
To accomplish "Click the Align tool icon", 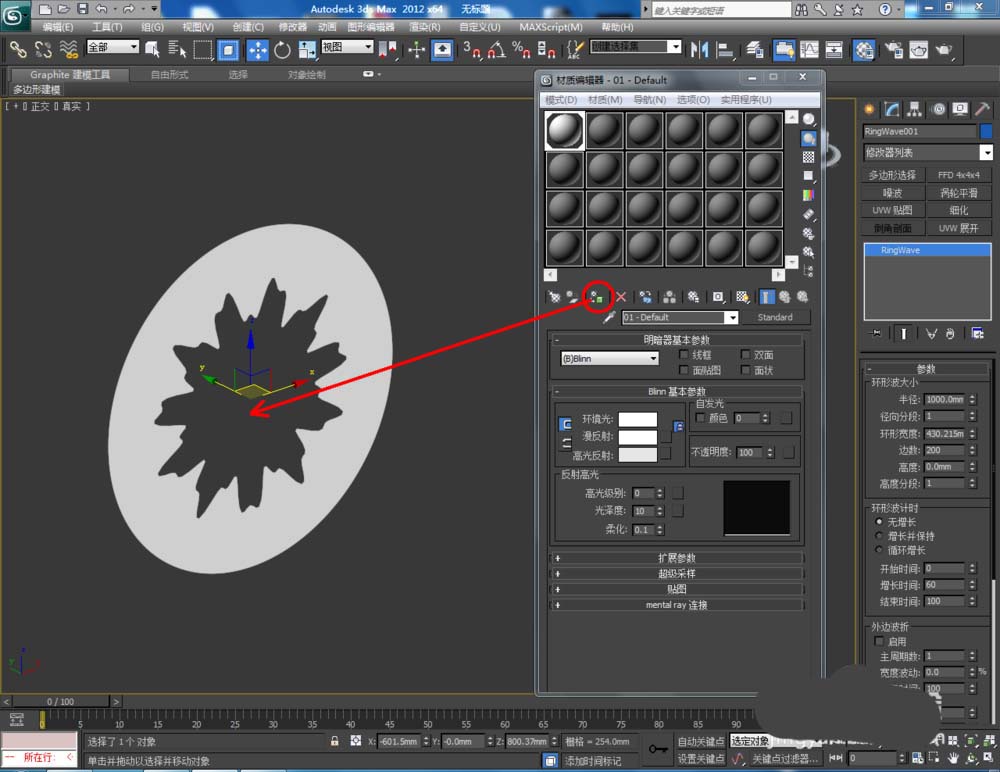I will (724, 50).
